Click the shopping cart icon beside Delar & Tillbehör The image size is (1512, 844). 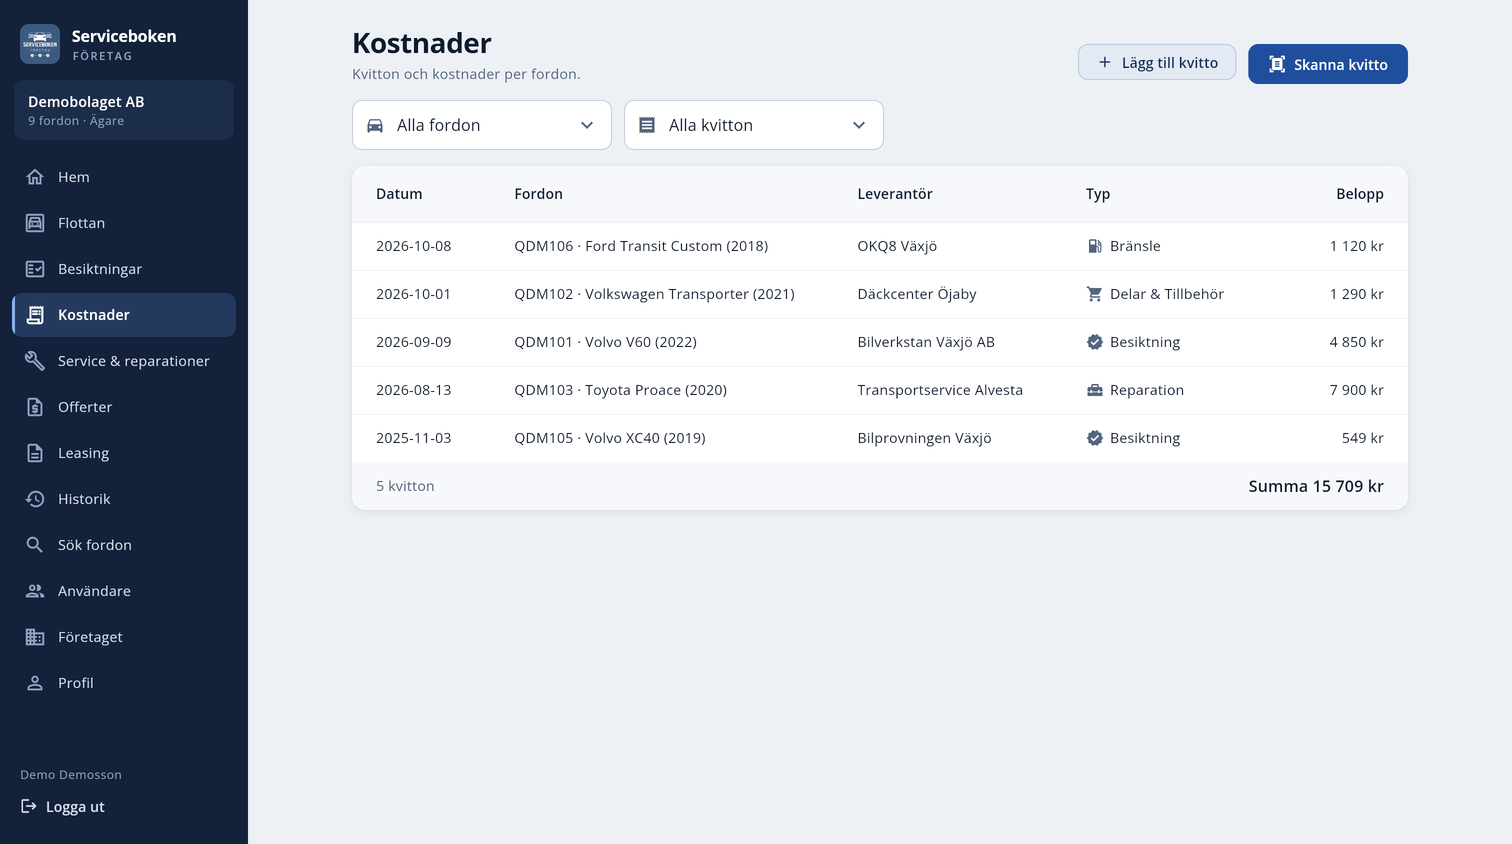click(1095, 294)
